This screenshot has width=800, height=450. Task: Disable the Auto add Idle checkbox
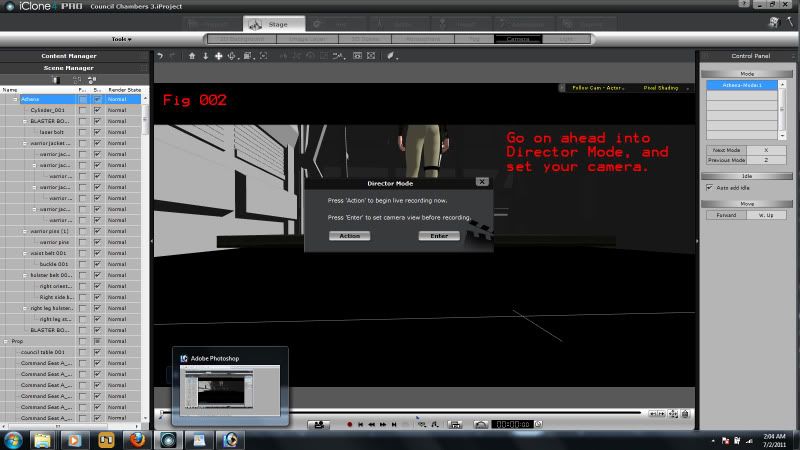point(709,188)
